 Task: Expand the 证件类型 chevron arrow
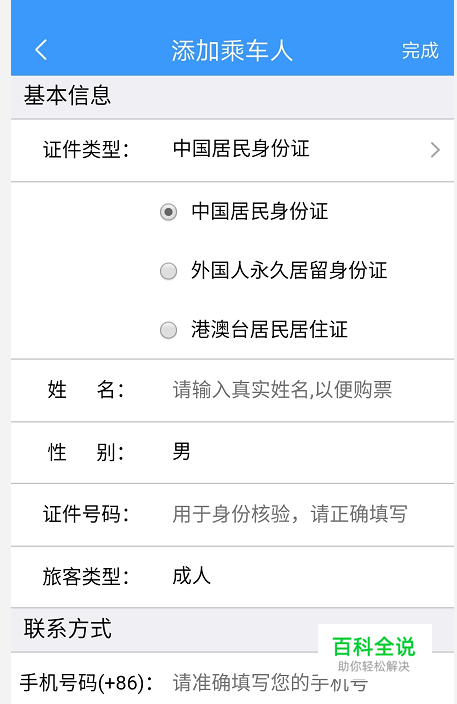[x=435, y=150]
